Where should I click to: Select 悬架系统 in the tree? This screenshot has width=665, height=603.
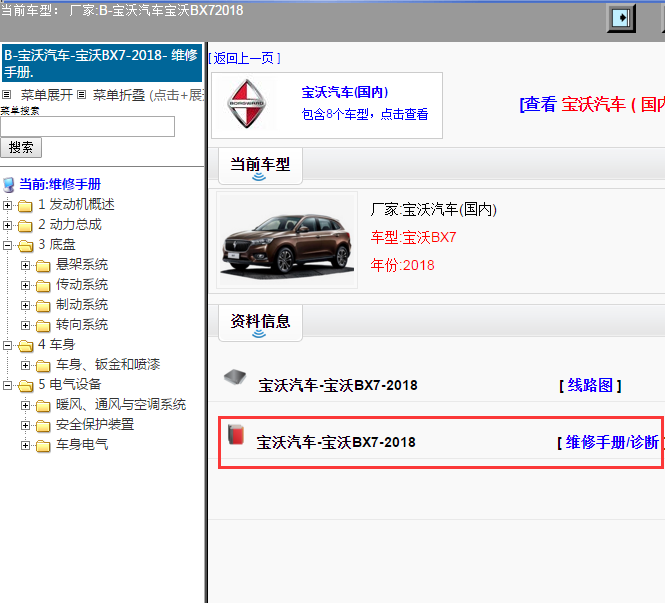(x=82, y=265)
